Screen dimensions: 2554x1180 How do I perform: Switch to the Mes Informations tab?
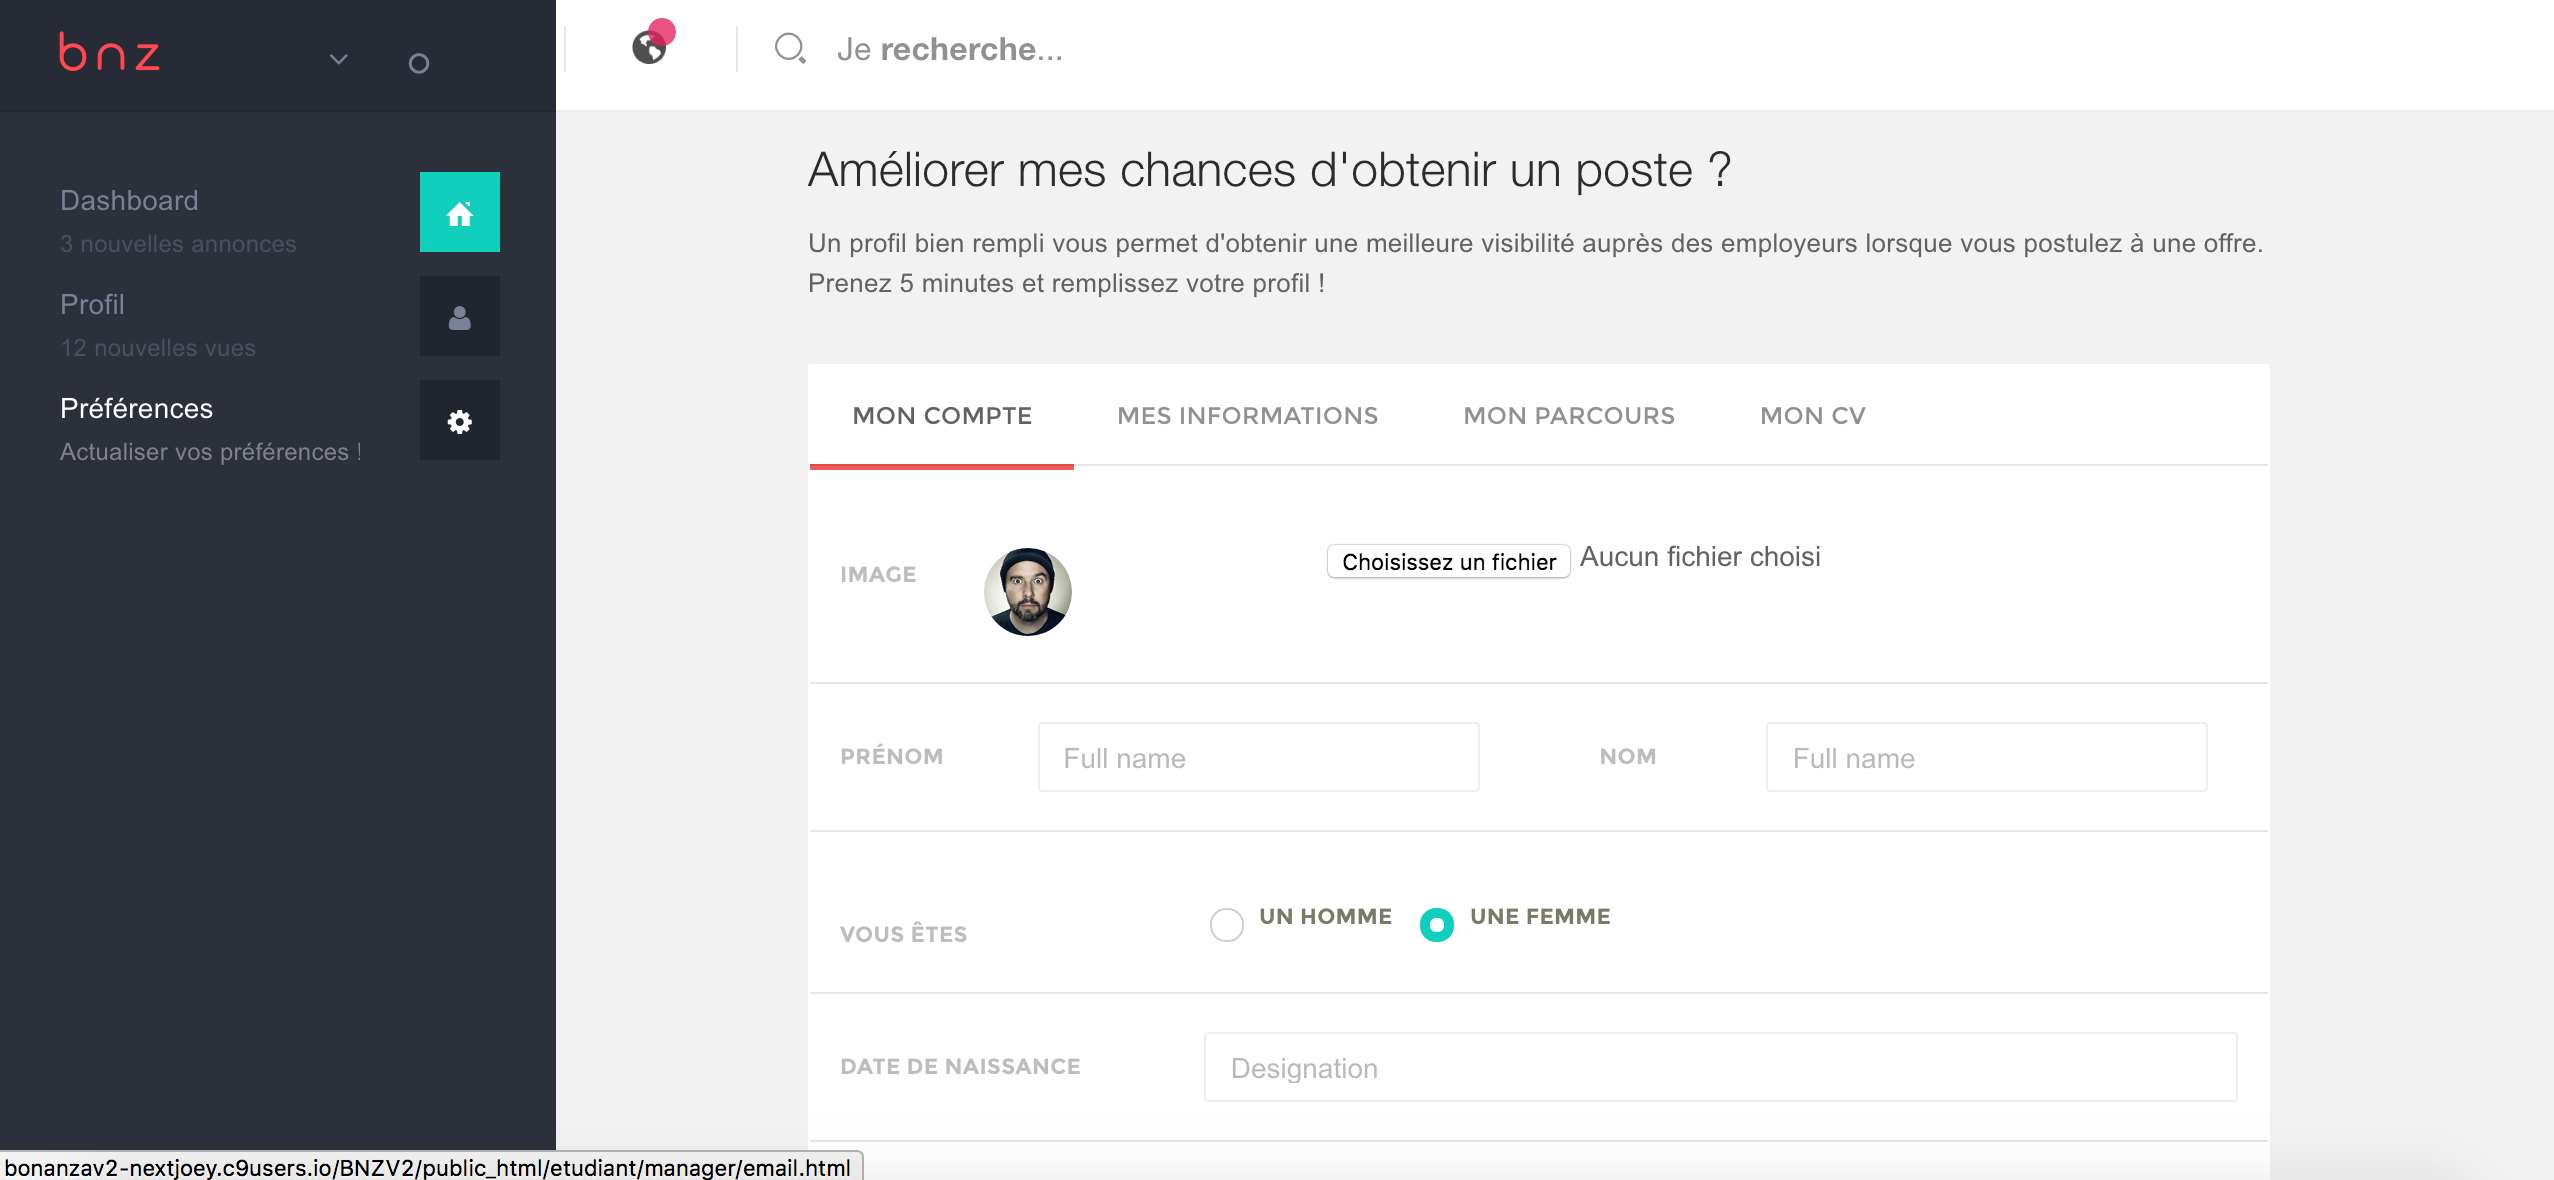(1247, 416)
